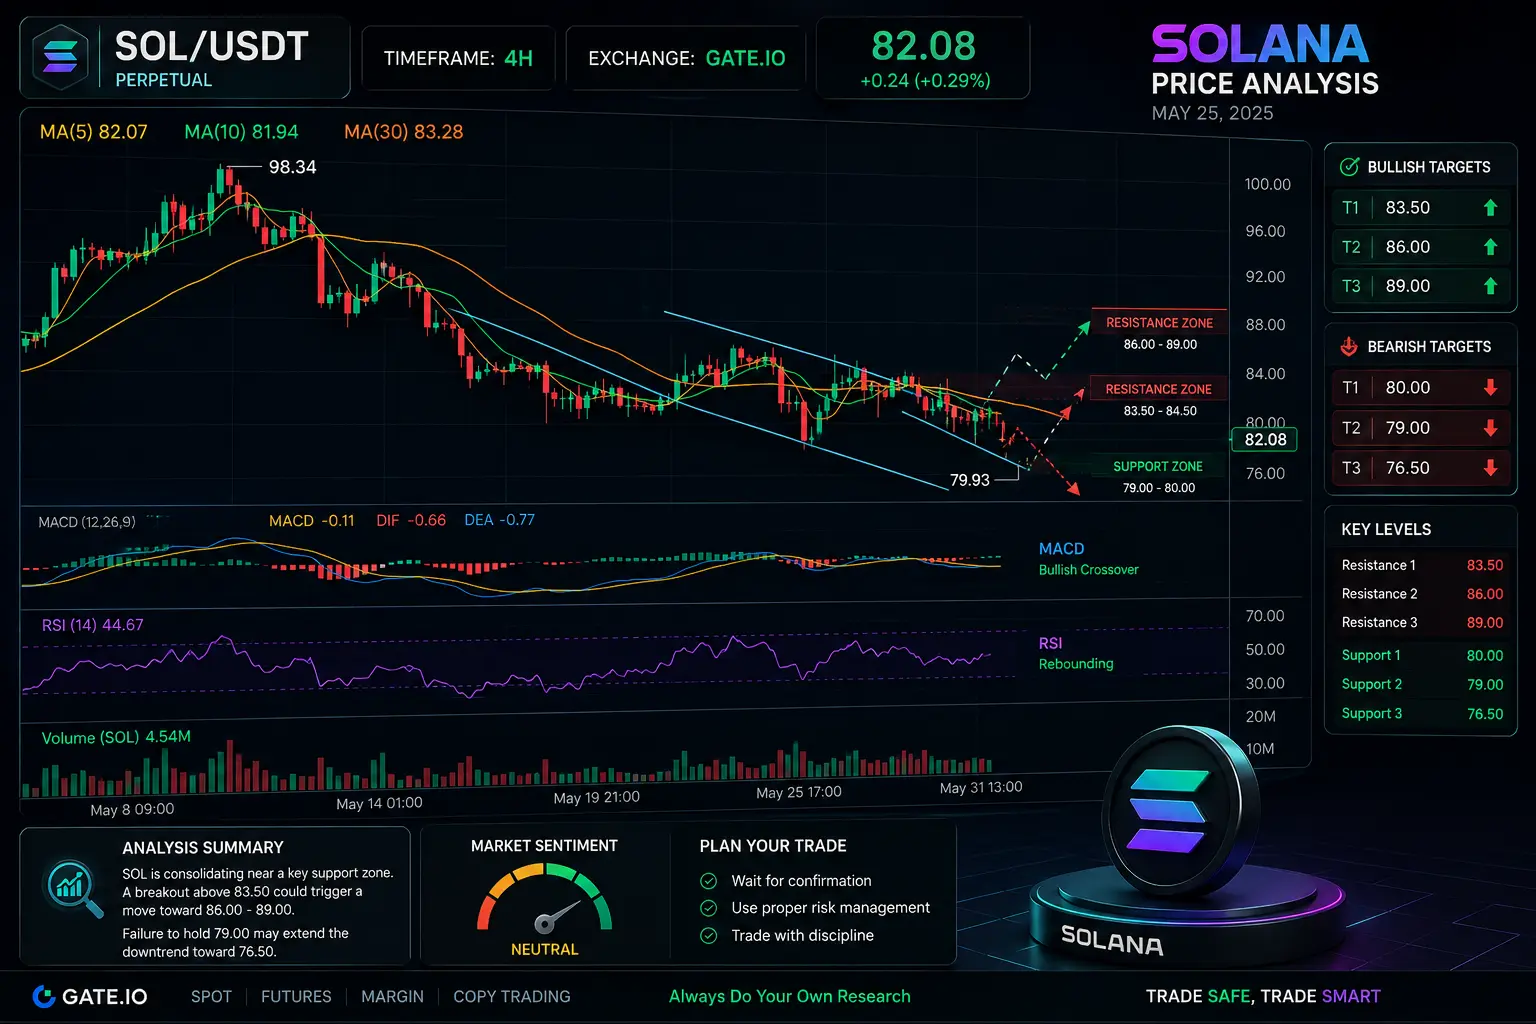Screen dimensions: 1536x1024
Task: Click the Support 3 row in Key Levels
Action: tap(1422, 714)
